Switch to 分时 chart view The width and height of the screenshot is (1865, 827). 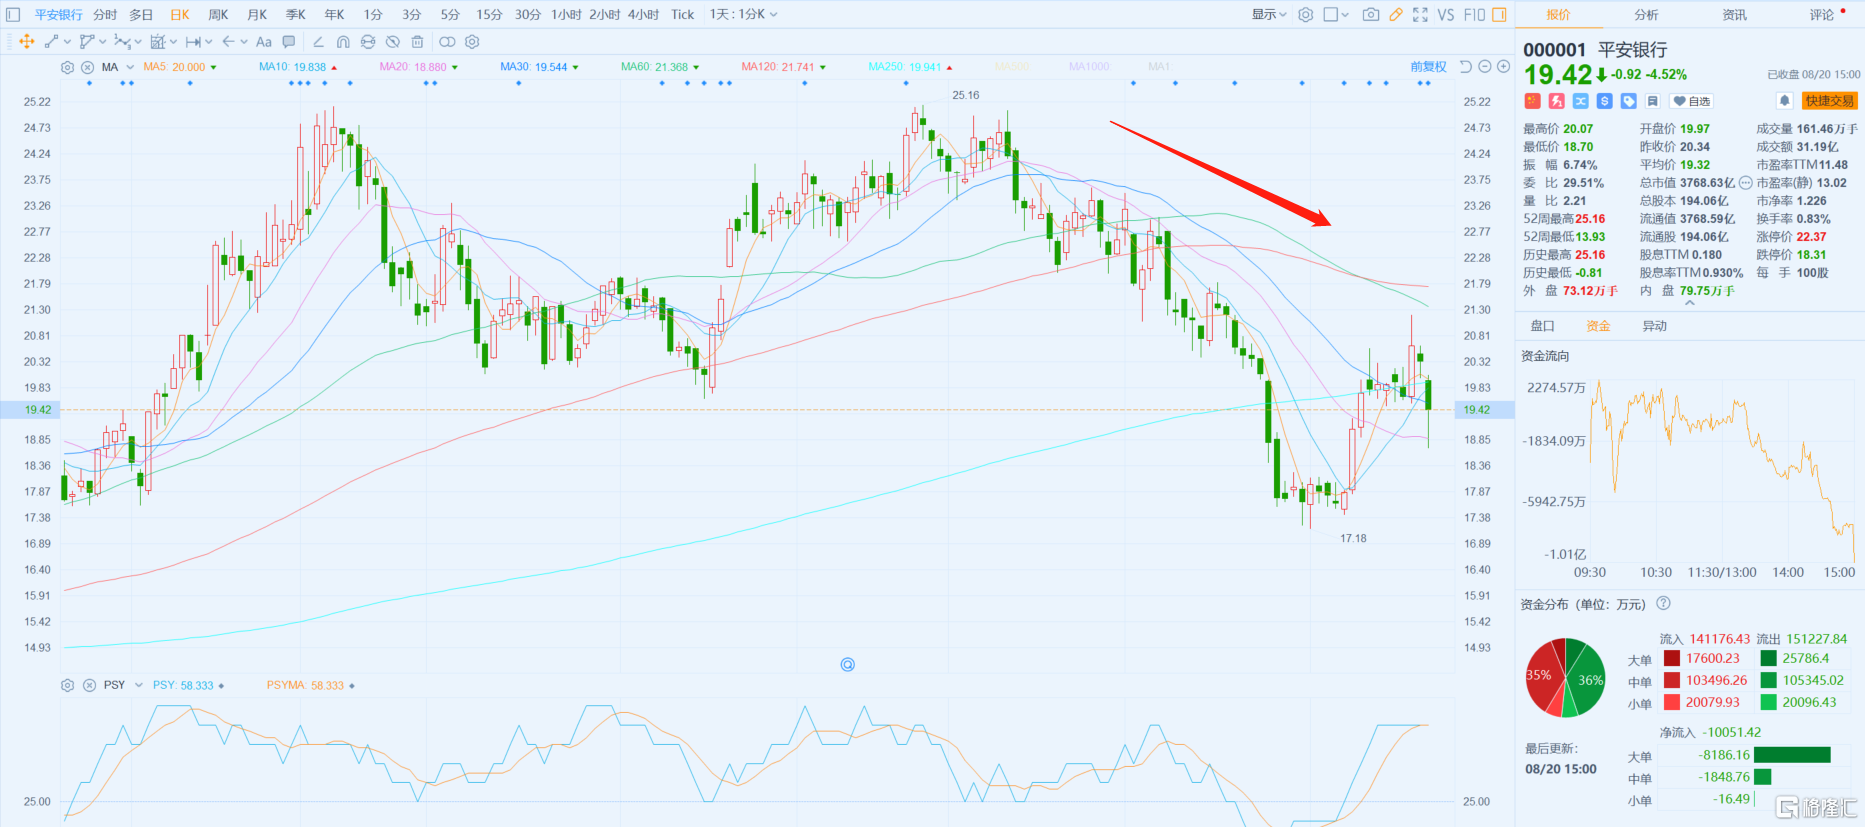click(105, 14)
